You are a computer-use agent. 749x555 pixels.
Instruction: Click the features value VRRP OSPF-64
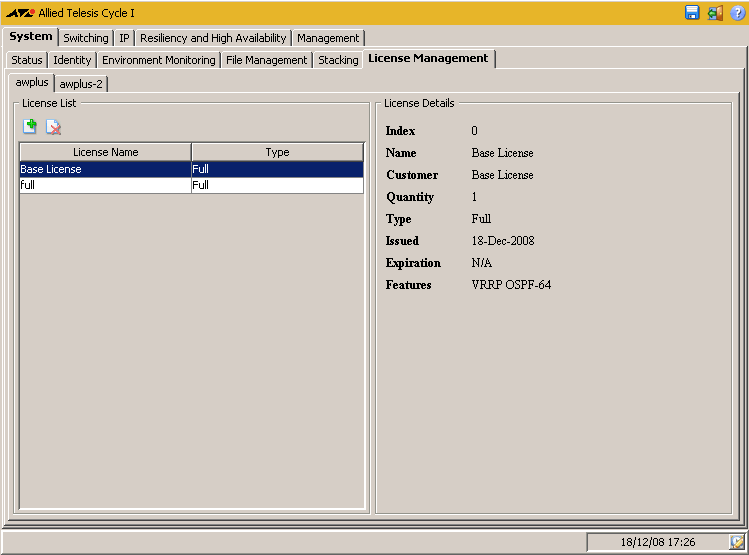tap(511, 285)
